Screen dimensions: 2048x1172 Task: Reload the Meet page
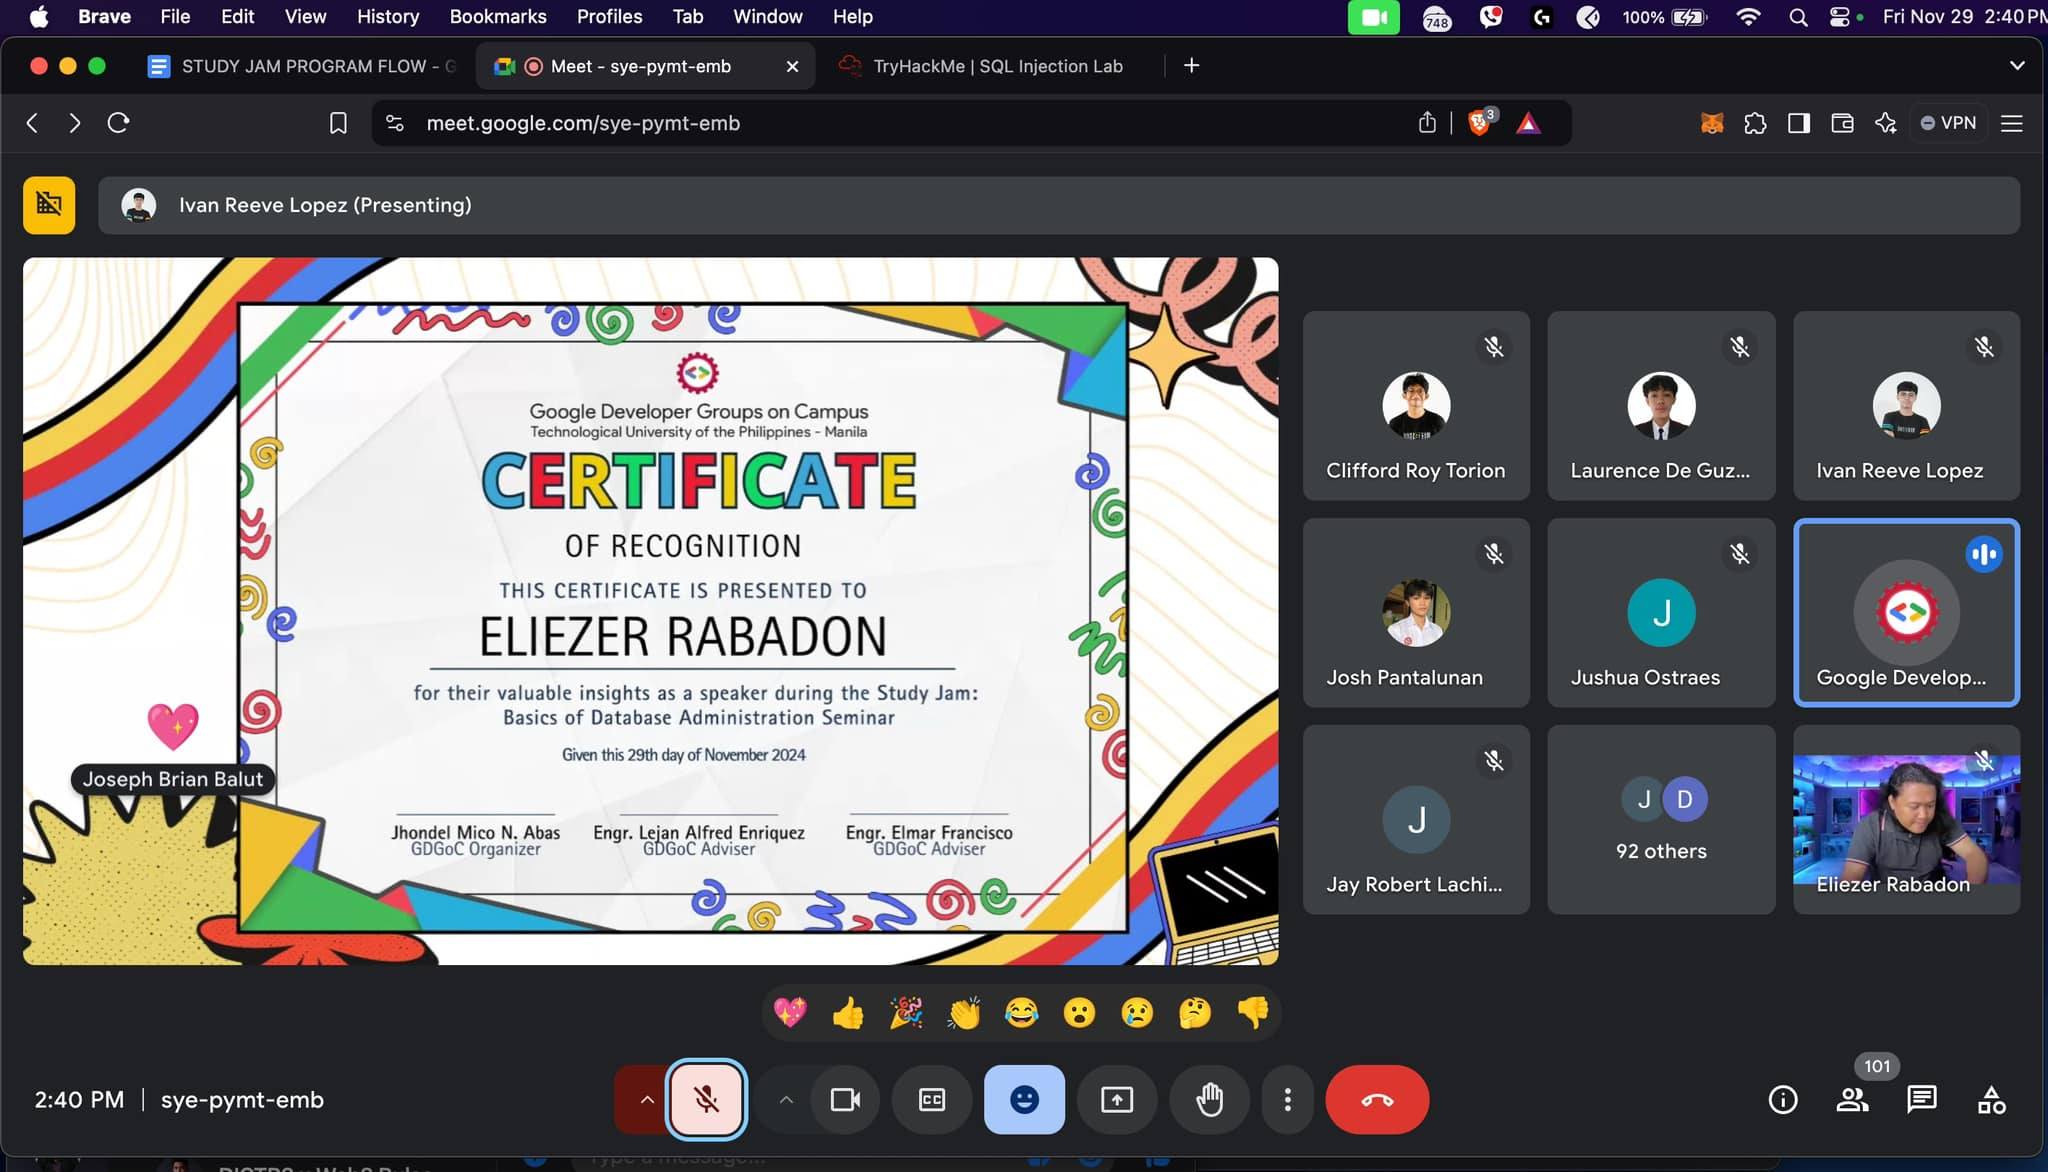pyautogui.click(x=119, y=123)
